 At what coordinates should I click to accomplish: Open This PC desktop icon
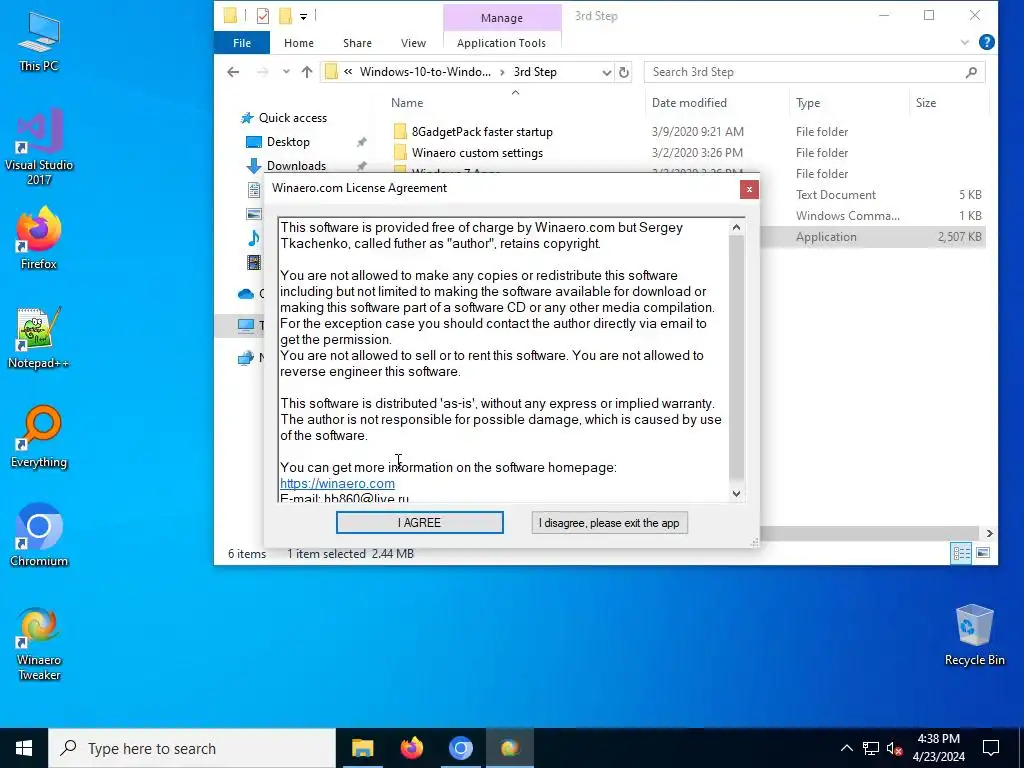click(x=39, y=40)
